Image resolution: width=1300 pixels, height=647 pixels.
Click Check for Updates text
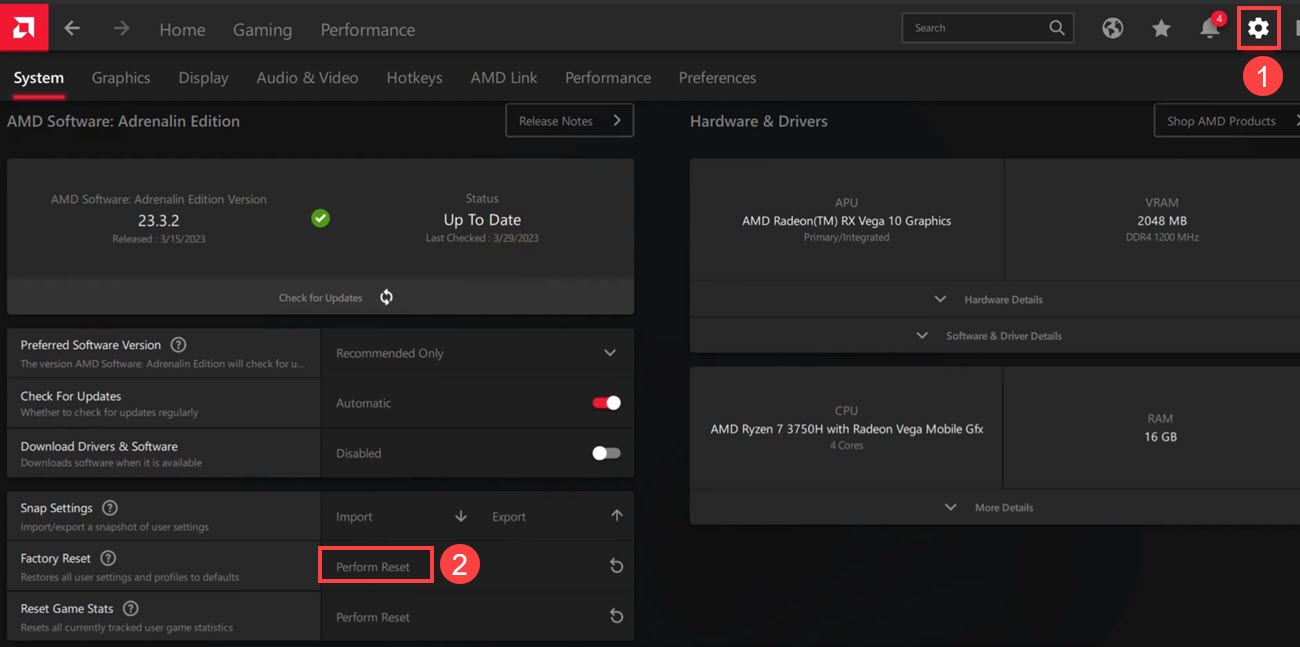point(320,298)
